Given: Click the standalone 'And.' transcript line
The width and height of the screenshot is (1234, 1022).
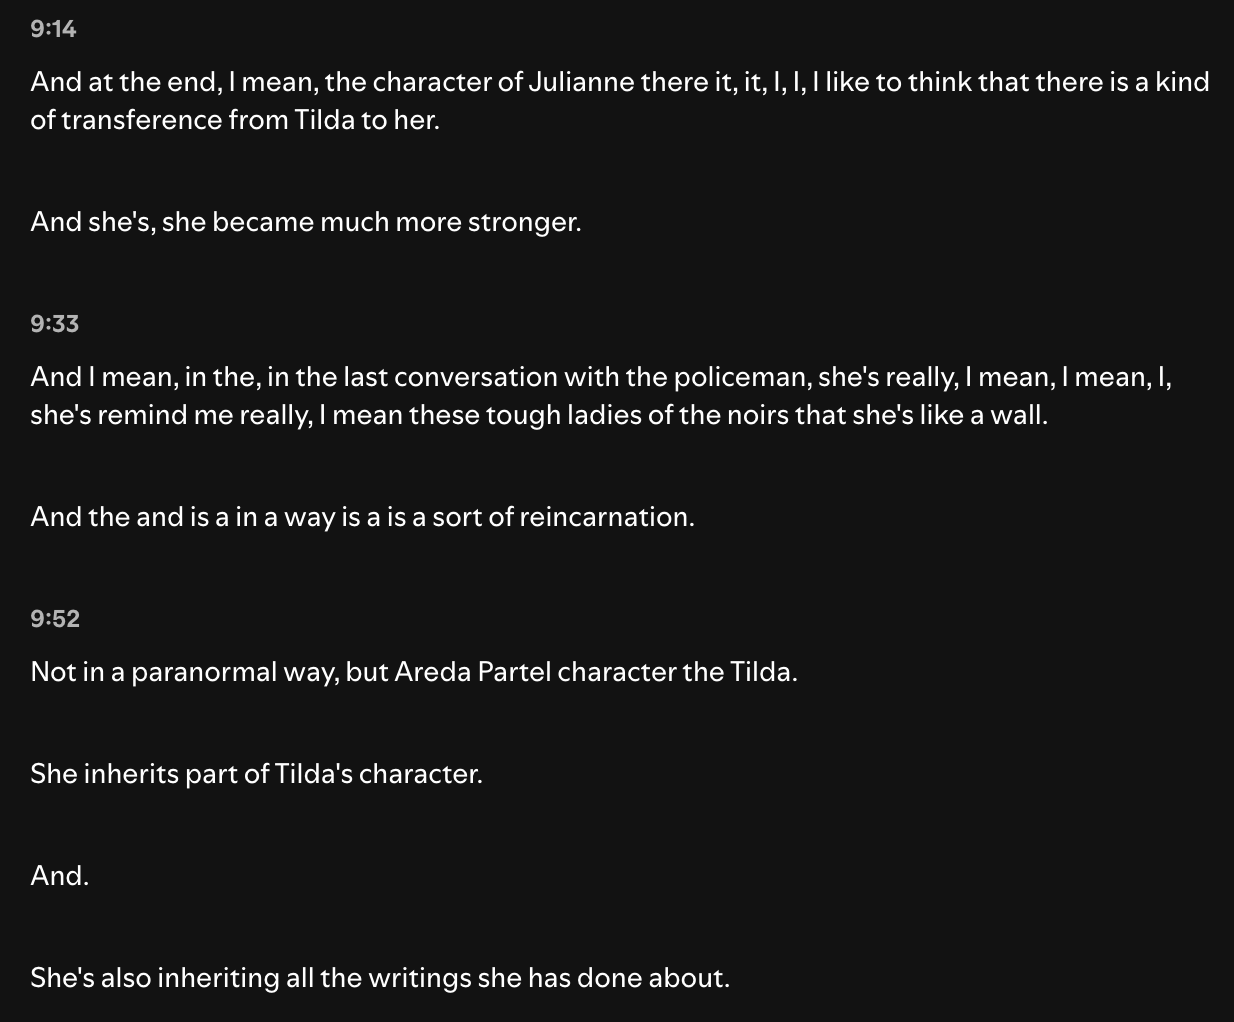Looking at the screenshot, I should [x=60, y=876].
